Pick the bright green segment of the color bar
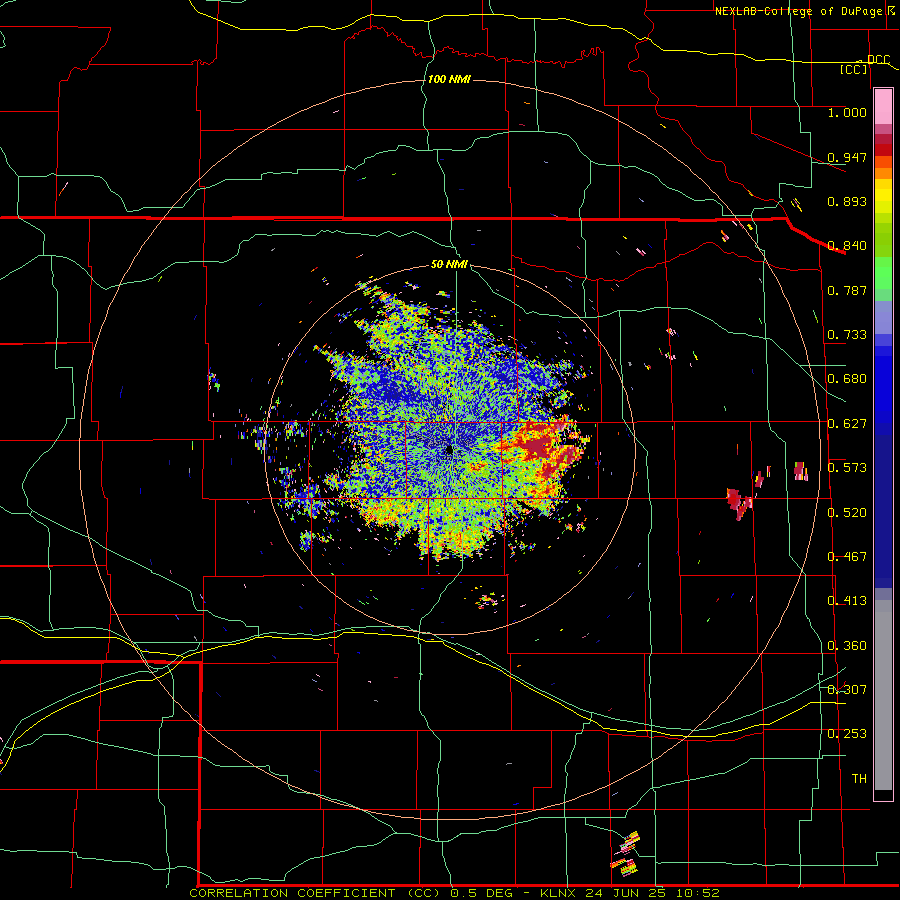This screenshot has width=900, height=900. 883,273
